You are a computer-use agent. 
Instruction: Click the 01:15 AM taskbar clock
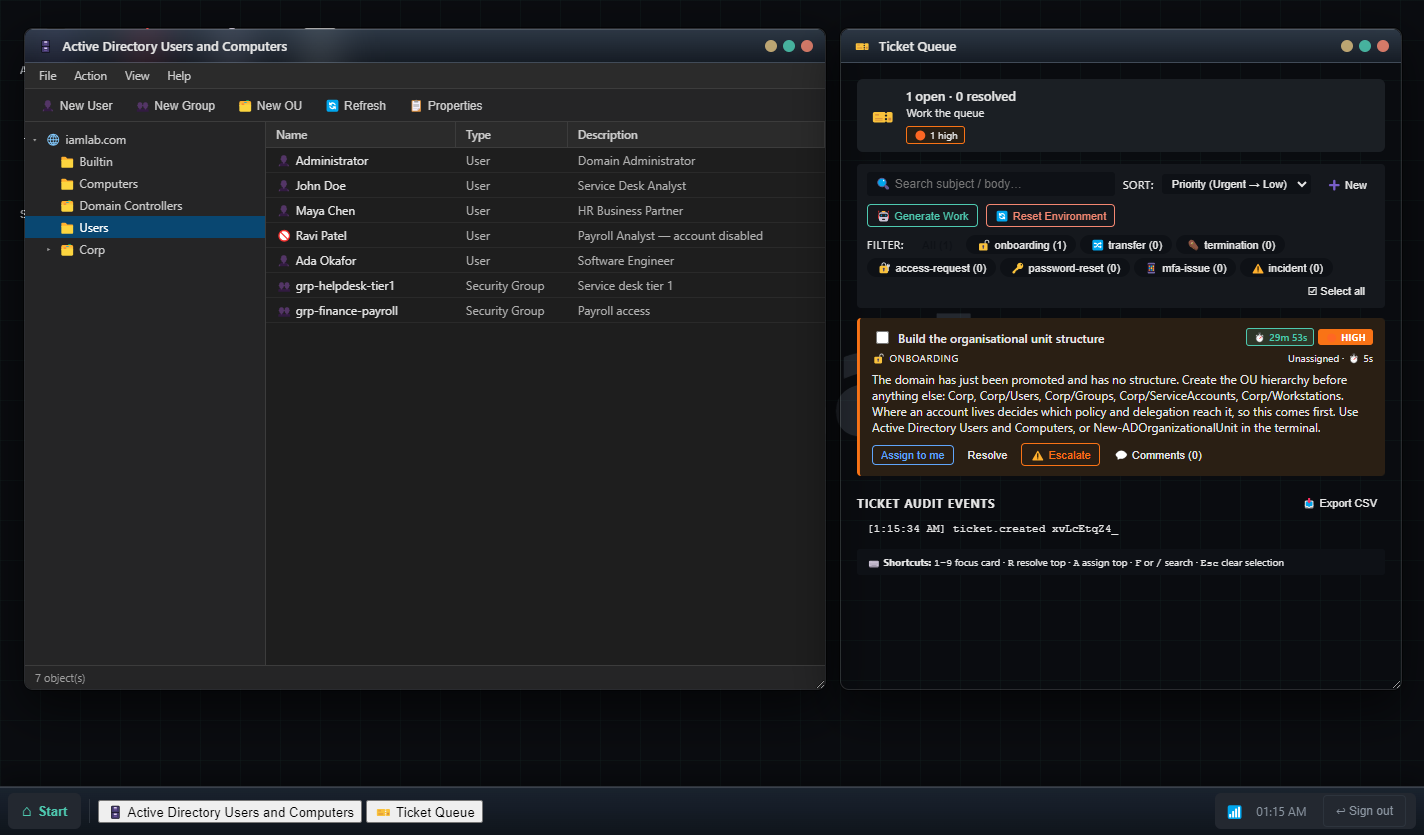[1281, 812]
